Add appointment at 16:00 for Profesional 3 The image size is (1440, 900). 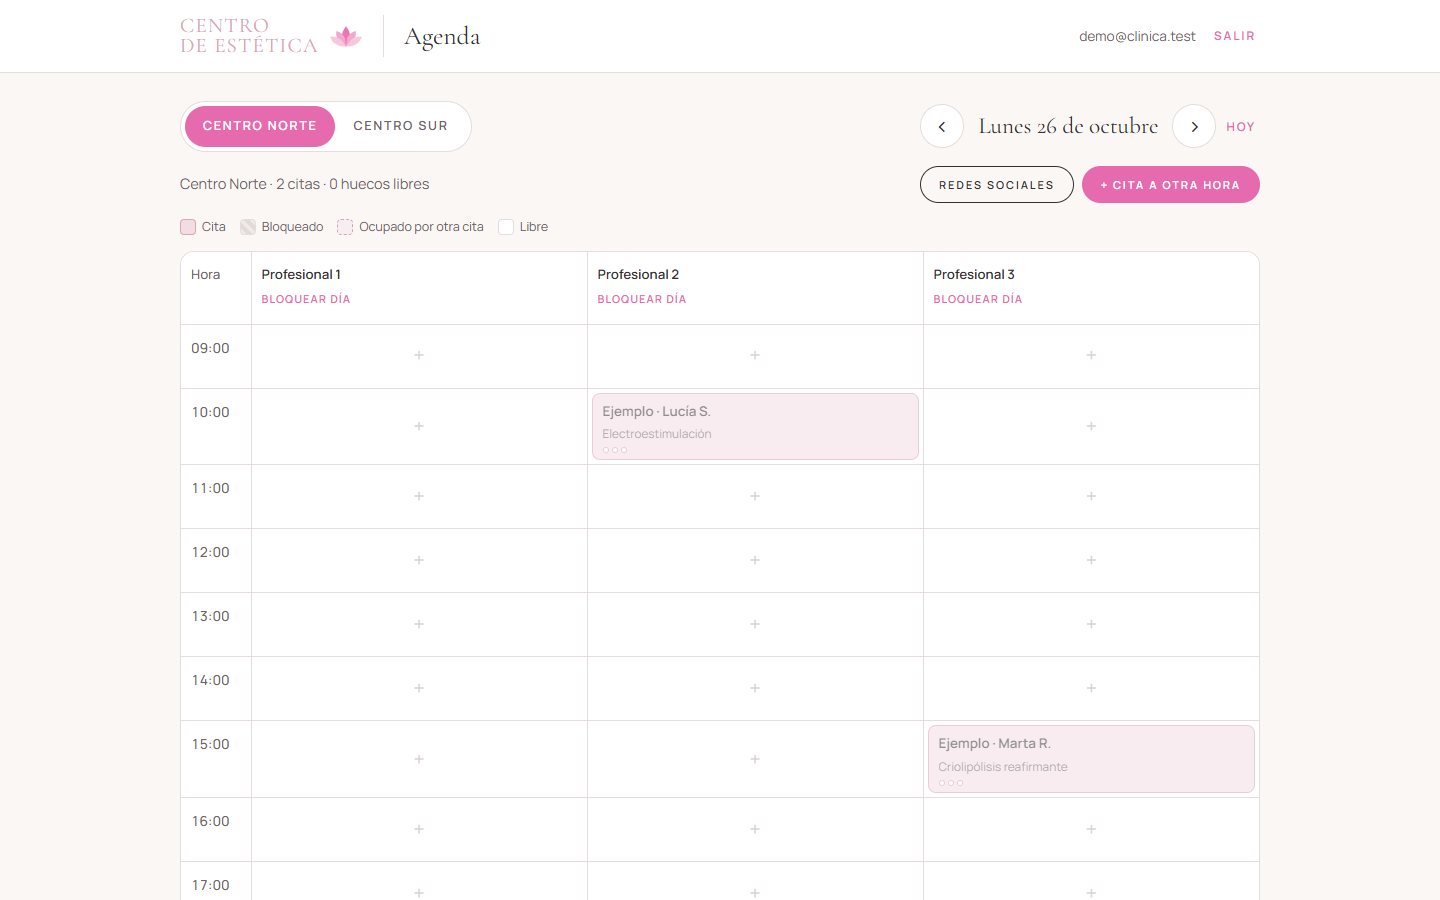pos(1091,829)
